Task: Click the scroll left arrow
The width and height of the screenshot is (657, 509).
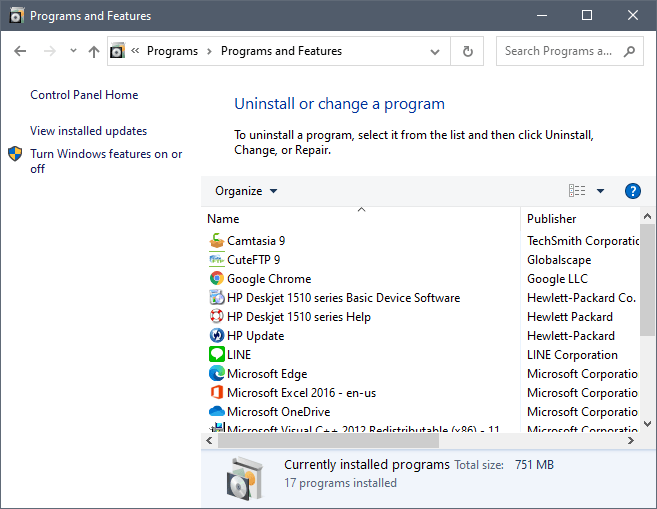Action: [x=209, y=441]
